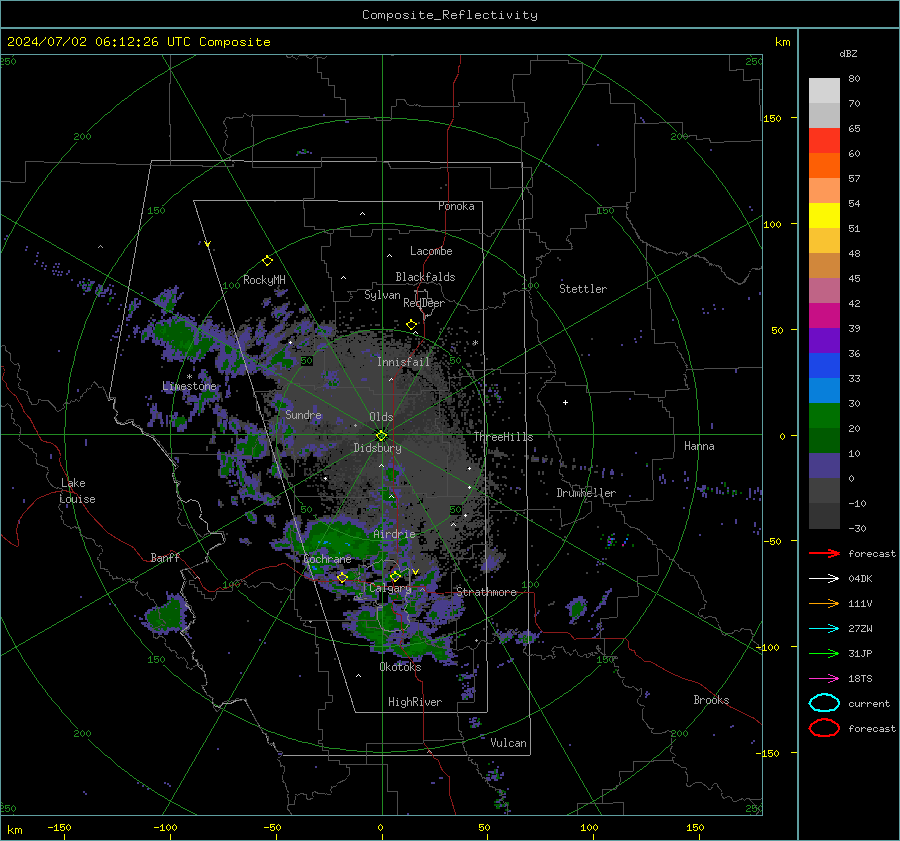900x841 pixels.
Task: Click the -150 bottom axis tick label
Action: tap(59, 827)
